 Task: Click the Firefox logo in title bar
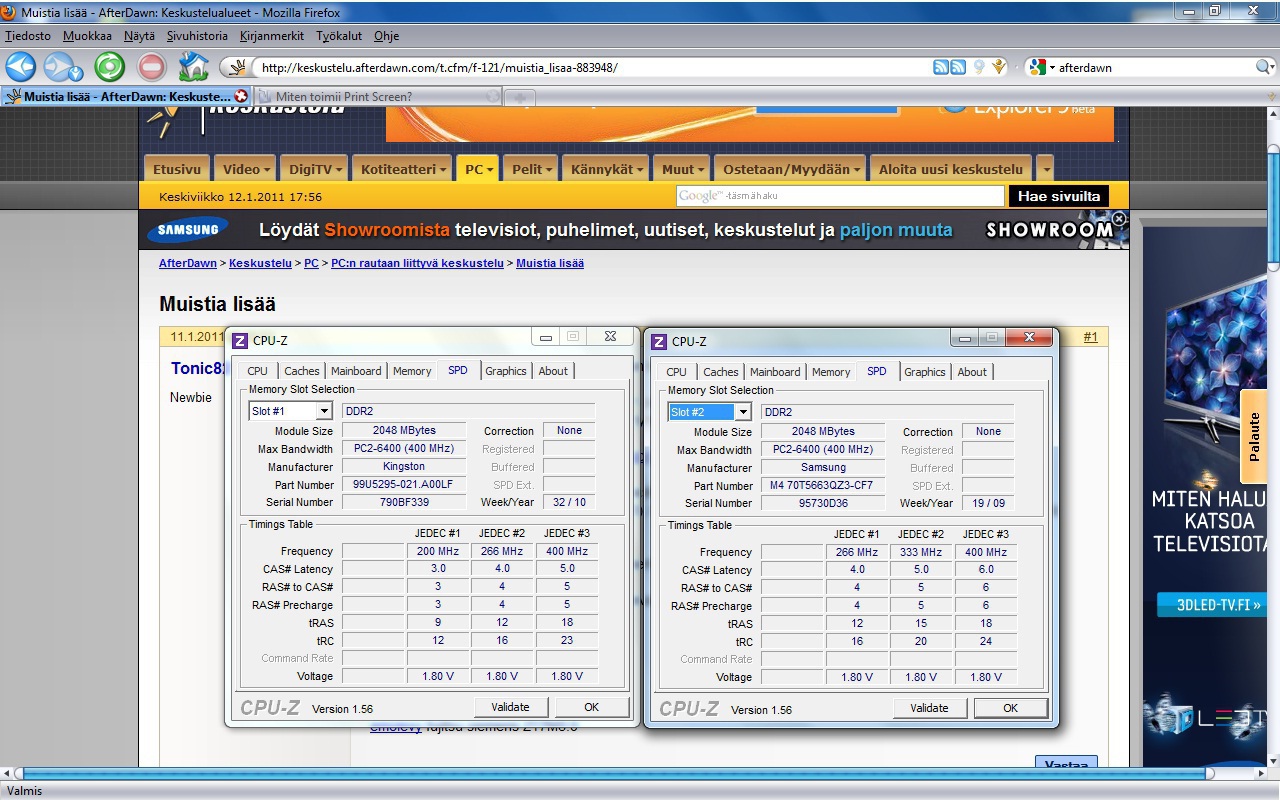click(10, 13)
